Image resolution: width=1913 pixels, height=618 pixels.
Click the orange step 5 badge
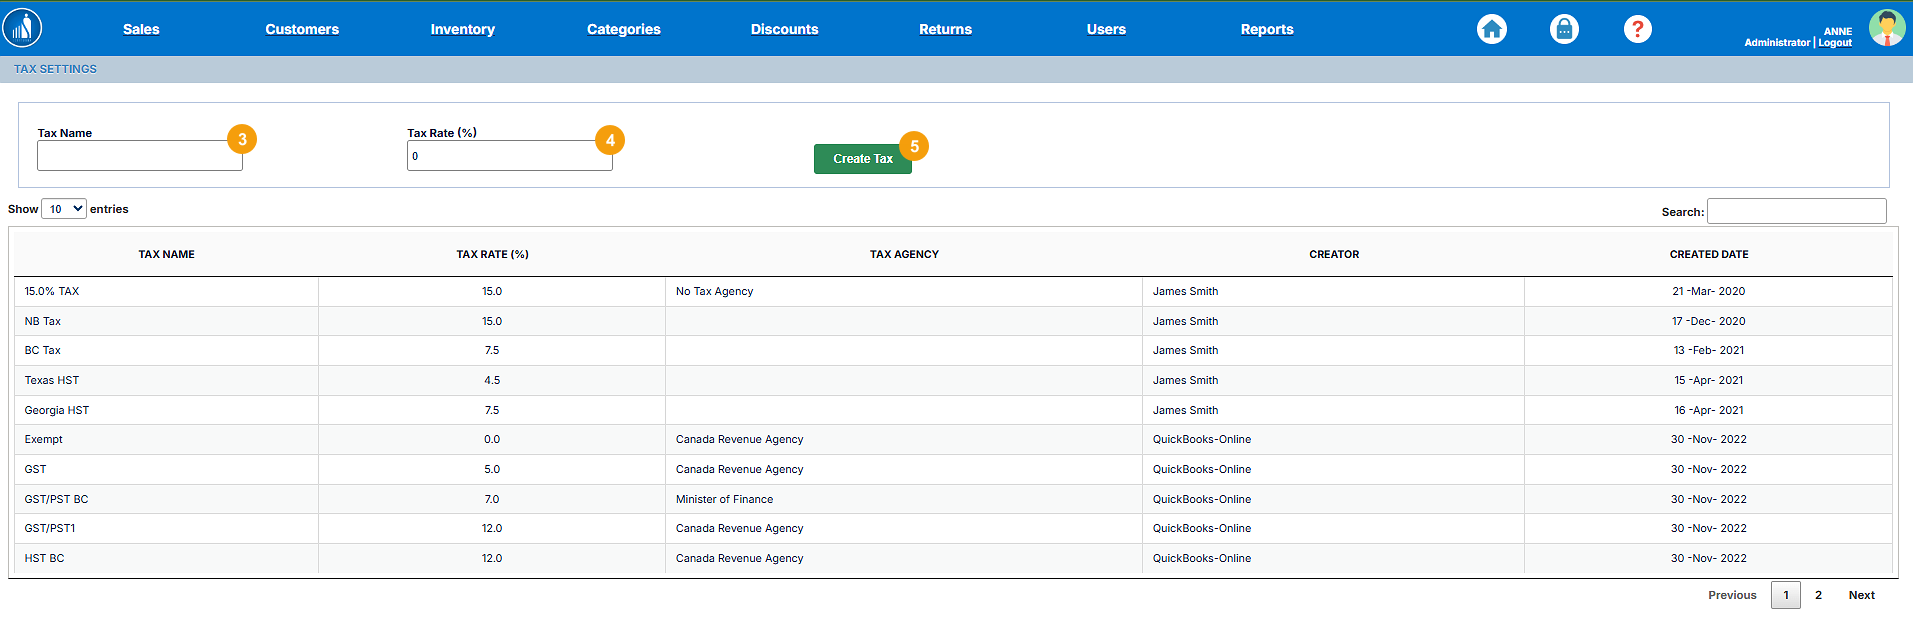pos(914,146)
